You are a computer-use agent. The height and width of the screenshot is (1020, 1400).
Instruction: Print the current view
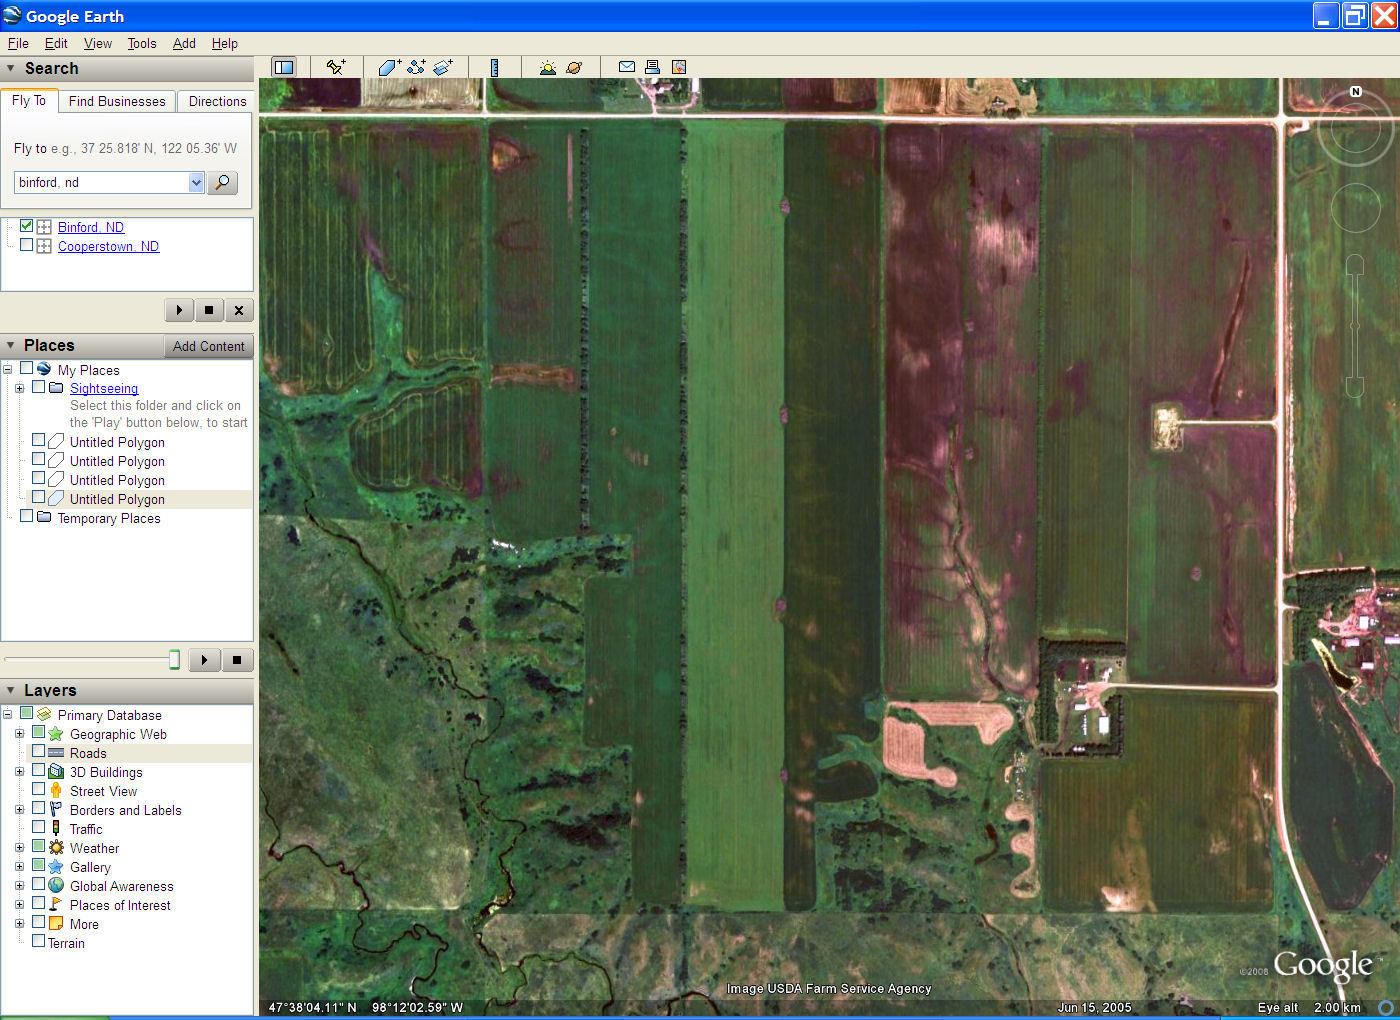pos(653,67)
